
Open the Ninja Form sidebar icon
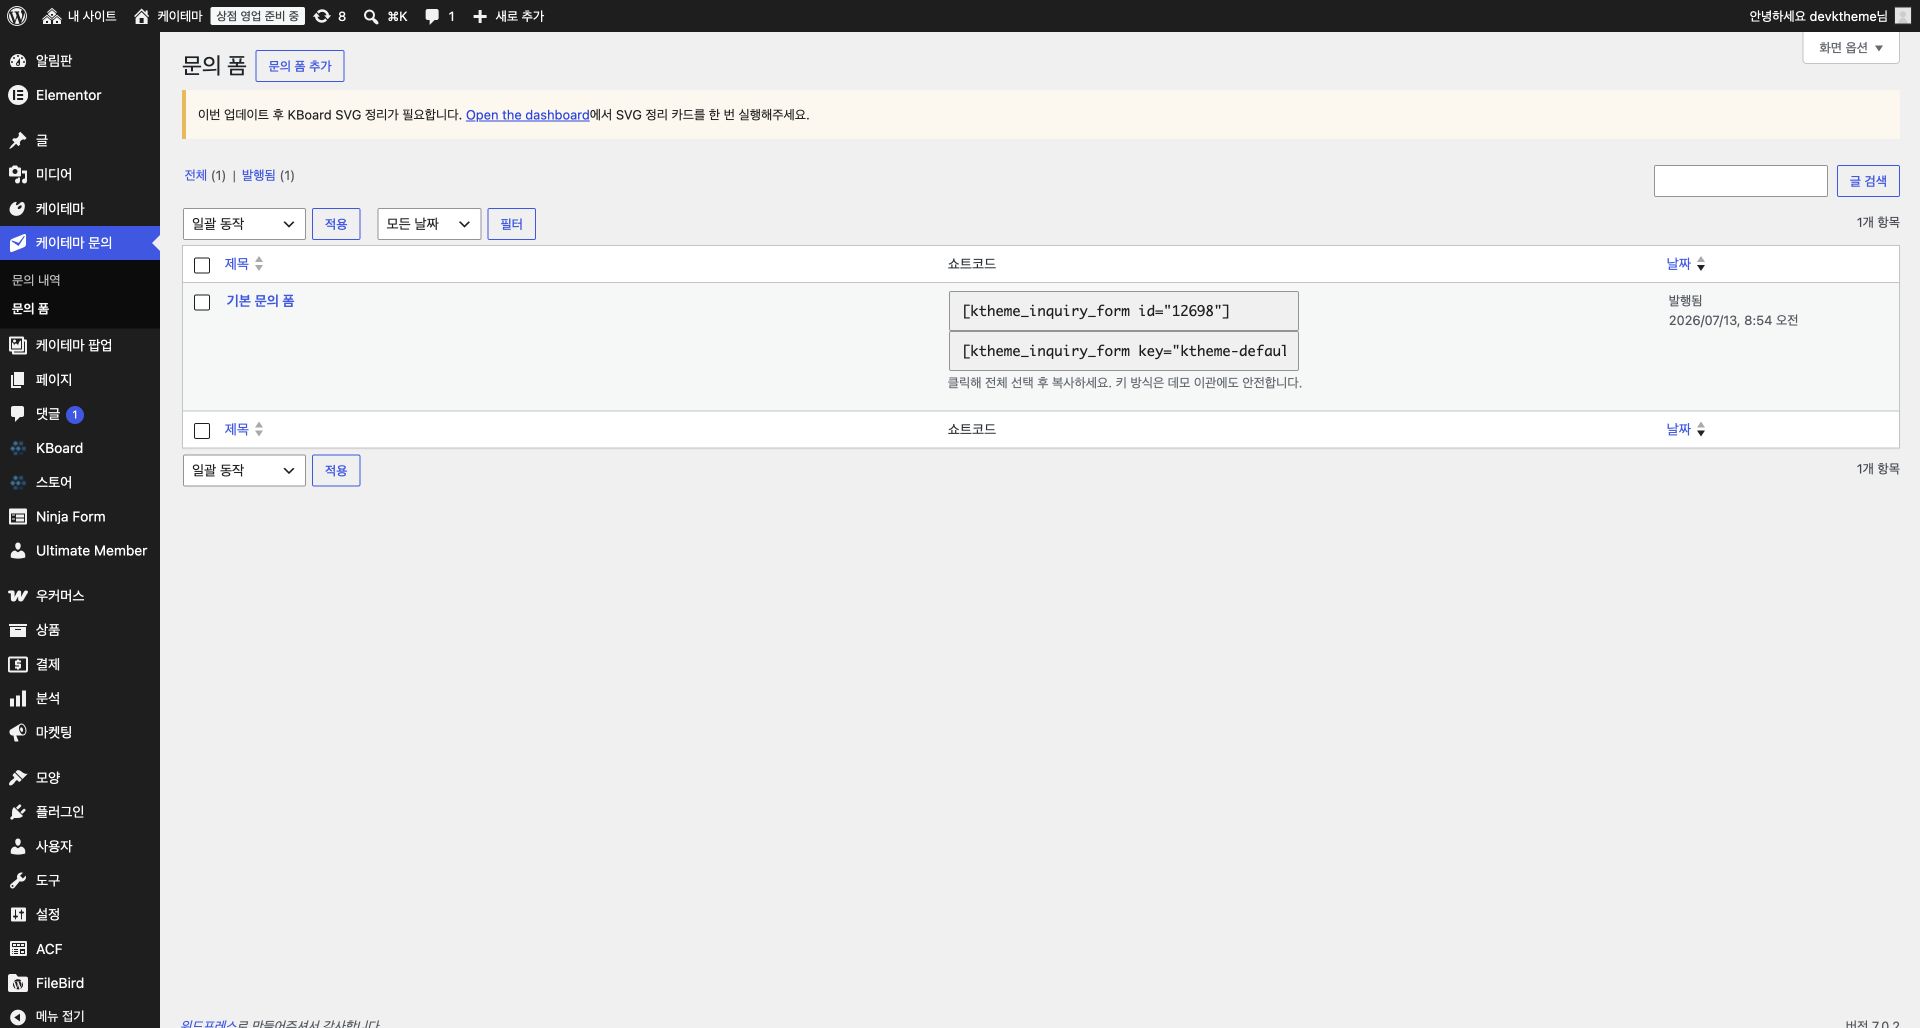coord(18,517)
